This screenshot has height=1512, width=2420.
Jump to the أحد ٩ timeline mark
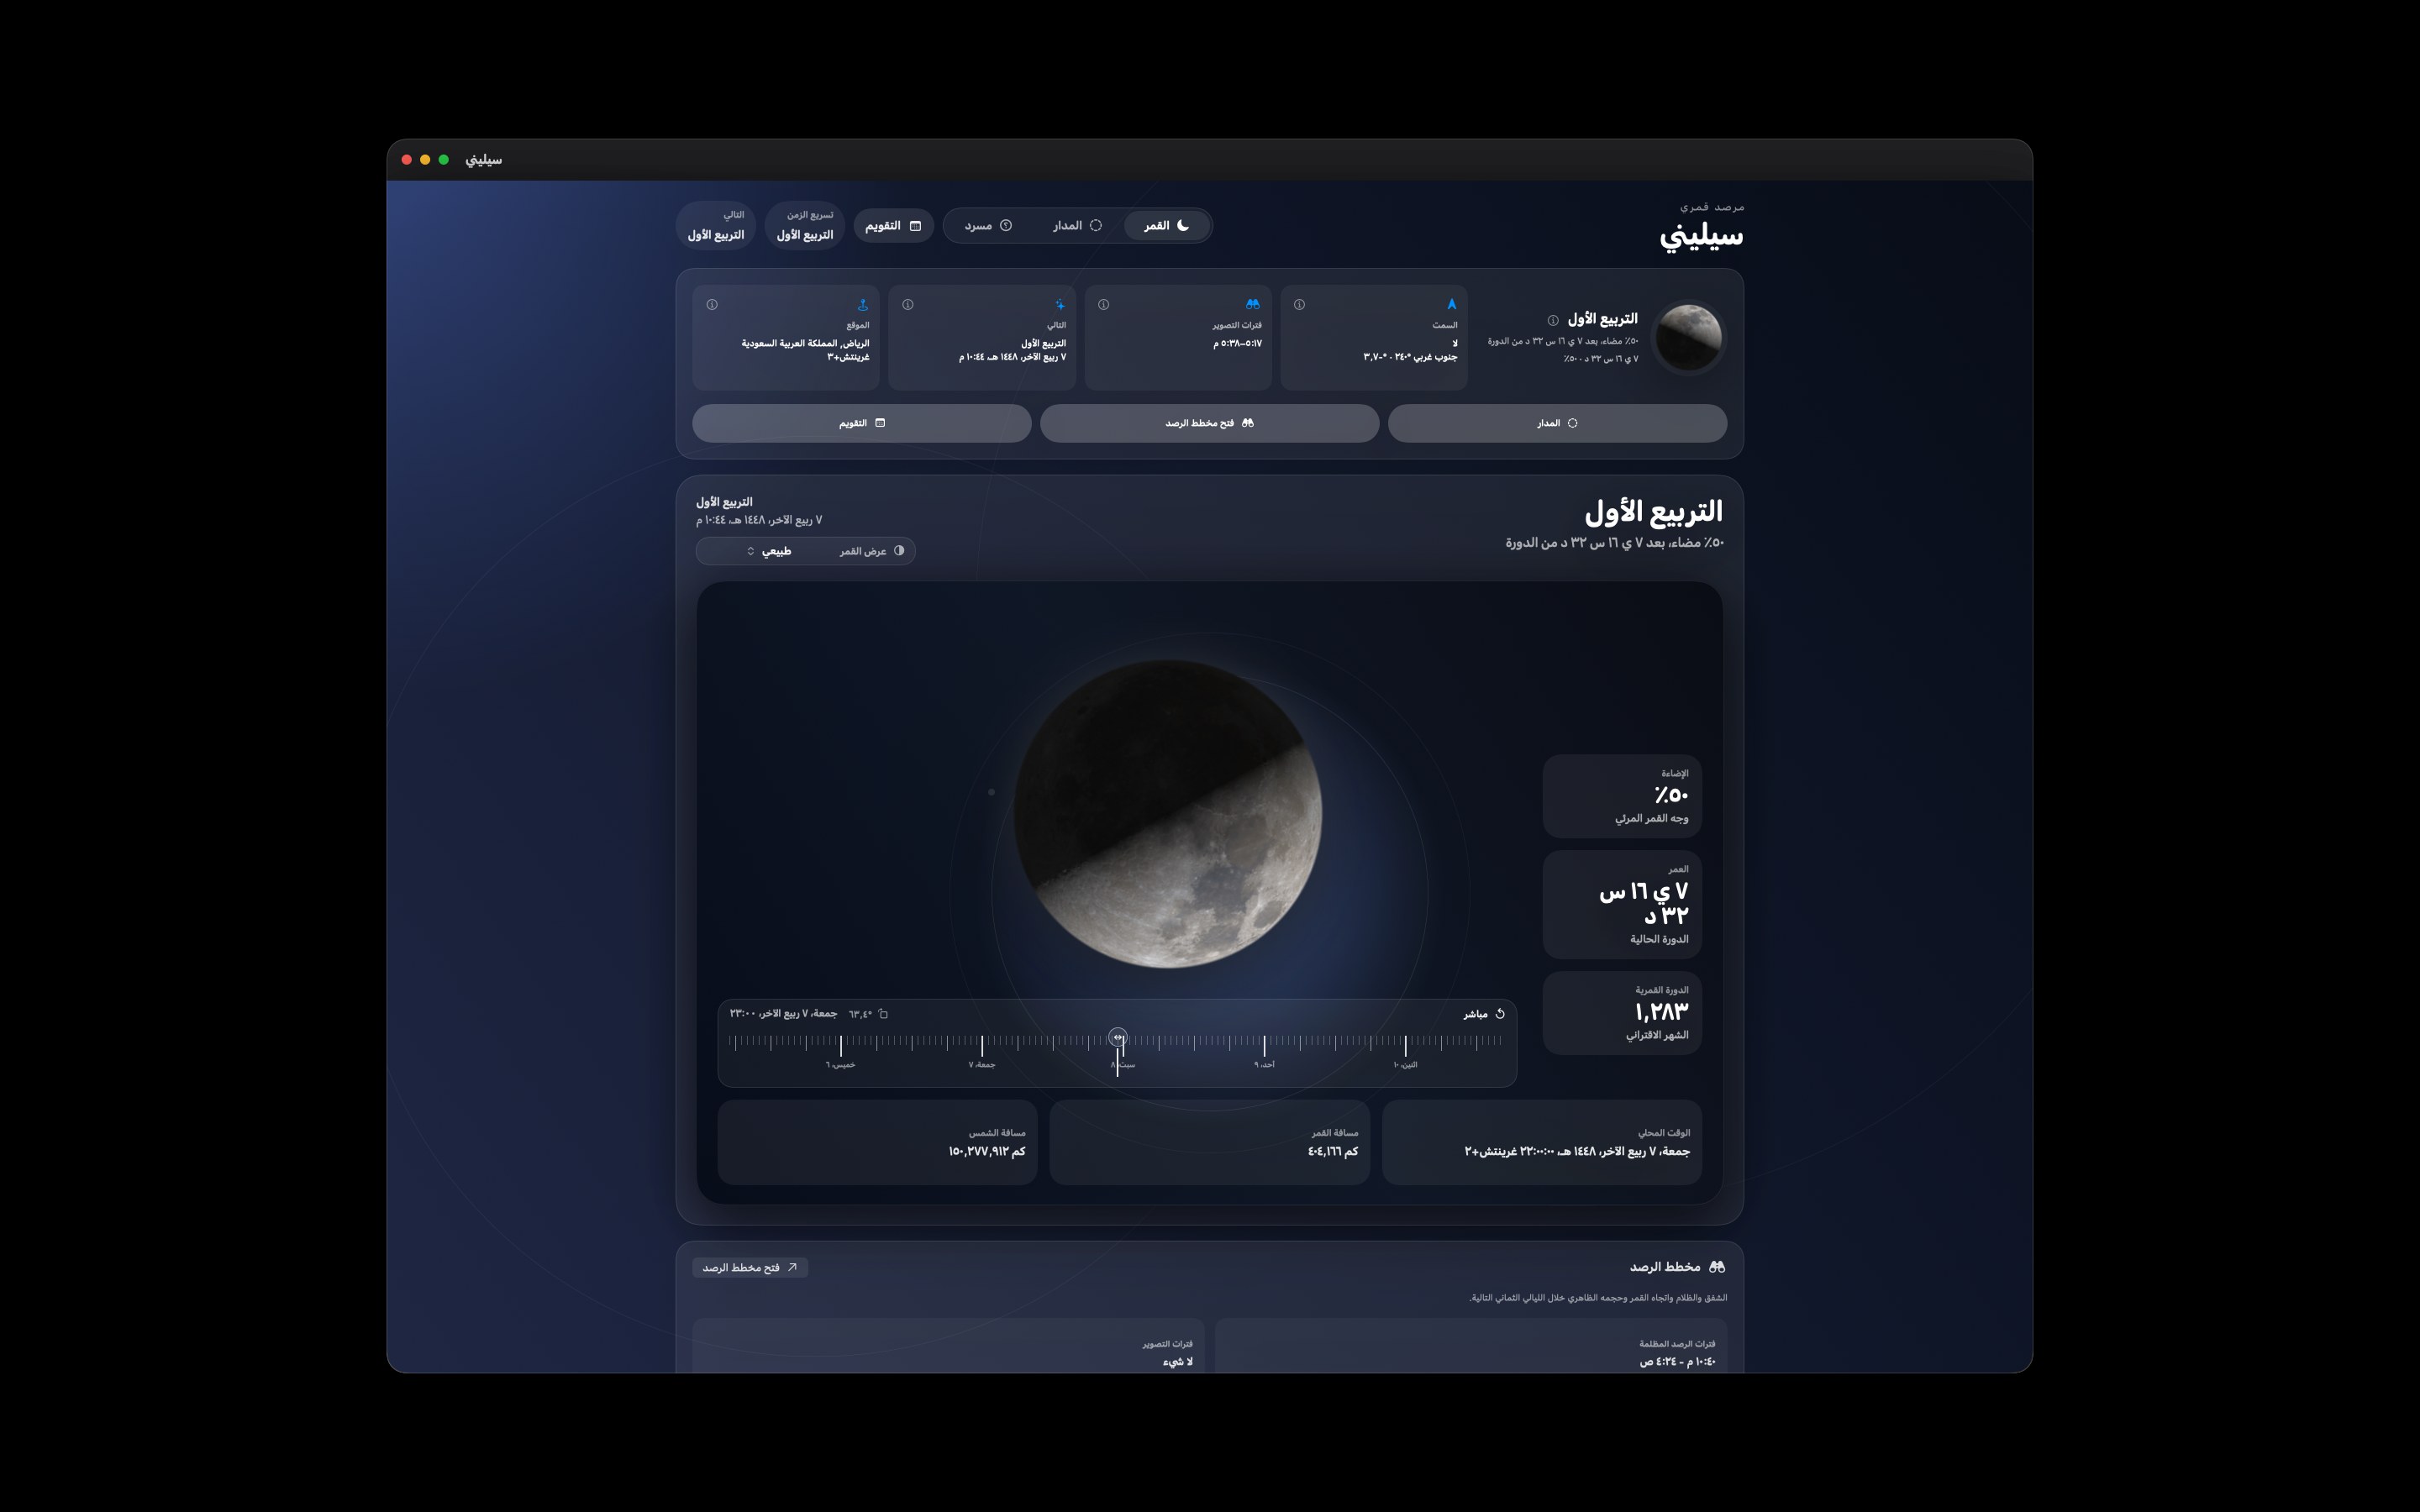click(1264, 1065)
